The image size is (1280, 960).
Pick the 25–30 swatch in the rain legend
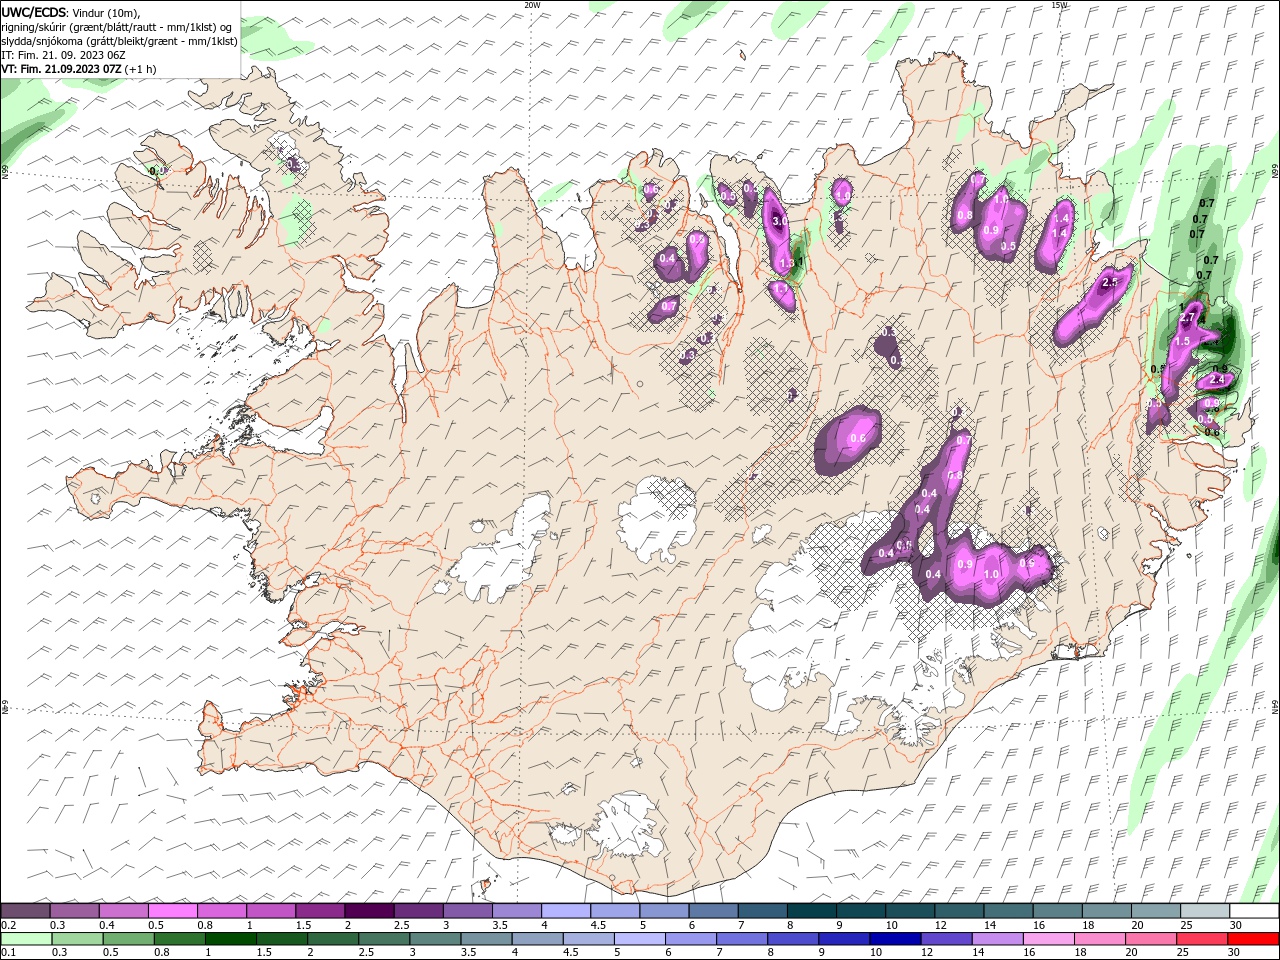coord(1203,939)
